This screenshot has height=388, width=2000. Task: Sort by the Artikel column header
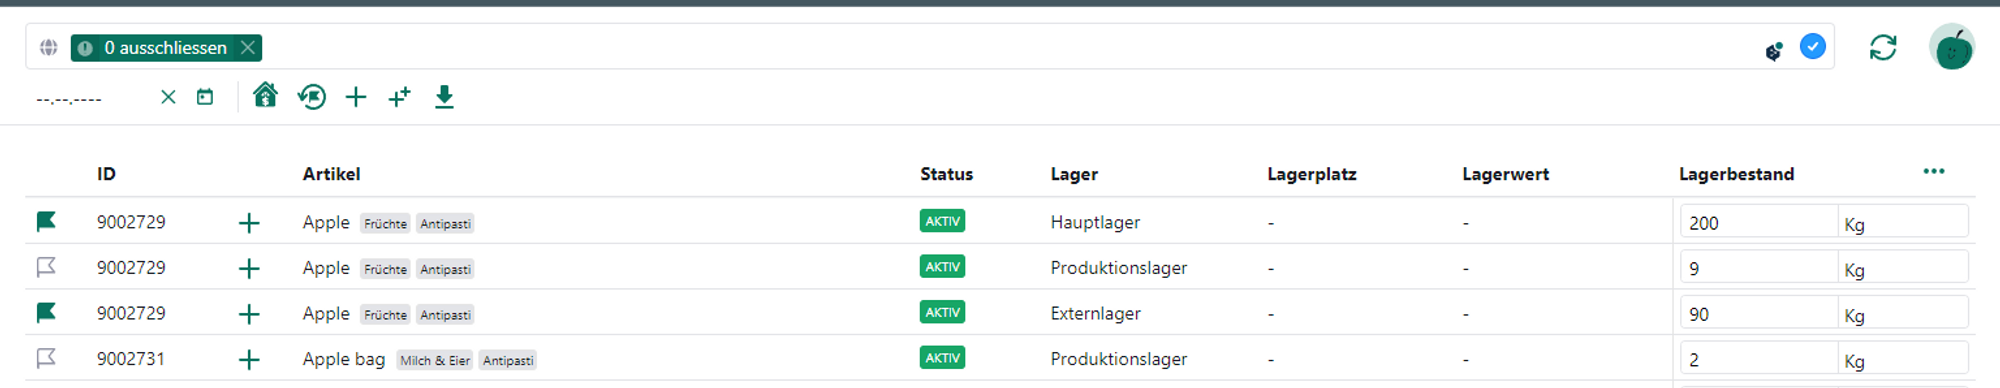[x=331, y=174]
